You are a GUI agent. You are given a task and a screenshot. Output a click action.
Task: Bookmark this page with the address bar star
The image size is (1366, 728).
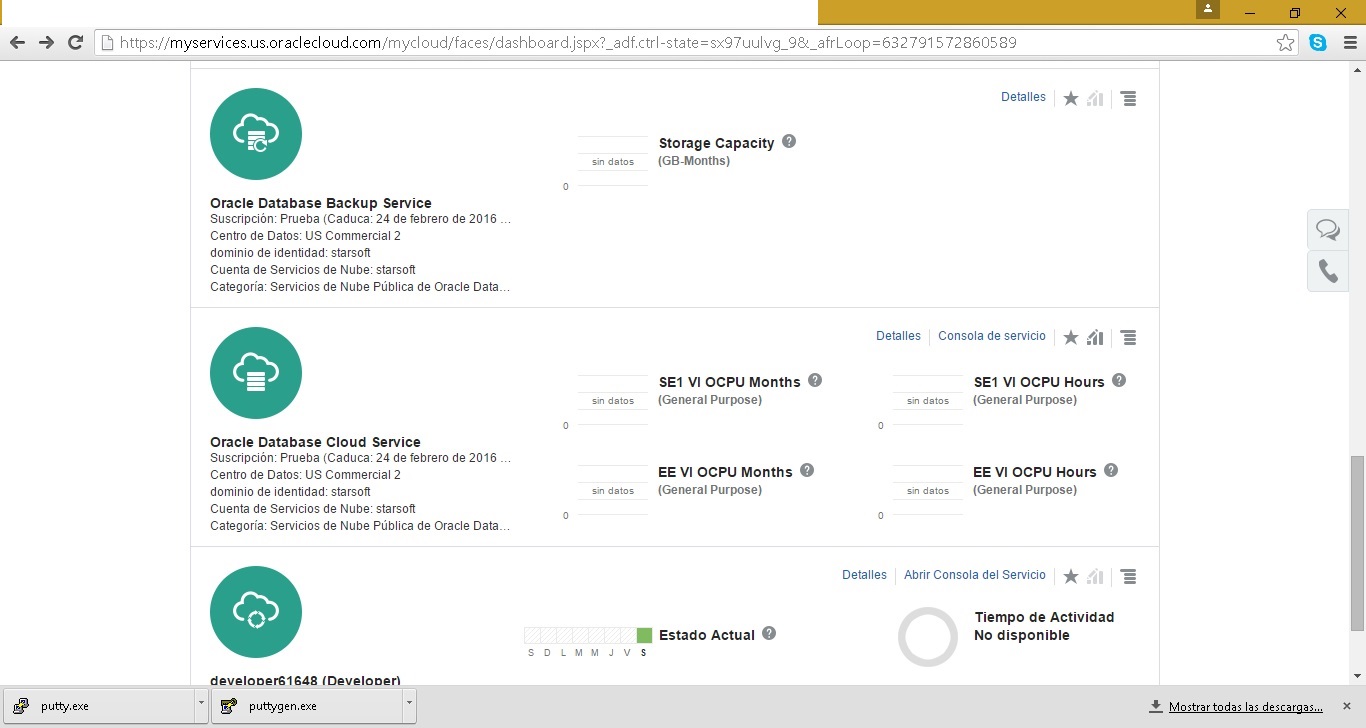1285,43
